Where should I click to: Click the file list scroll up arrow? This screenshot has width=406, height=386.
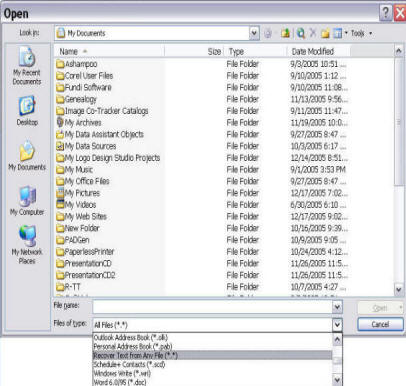click(x=398, y=51)
